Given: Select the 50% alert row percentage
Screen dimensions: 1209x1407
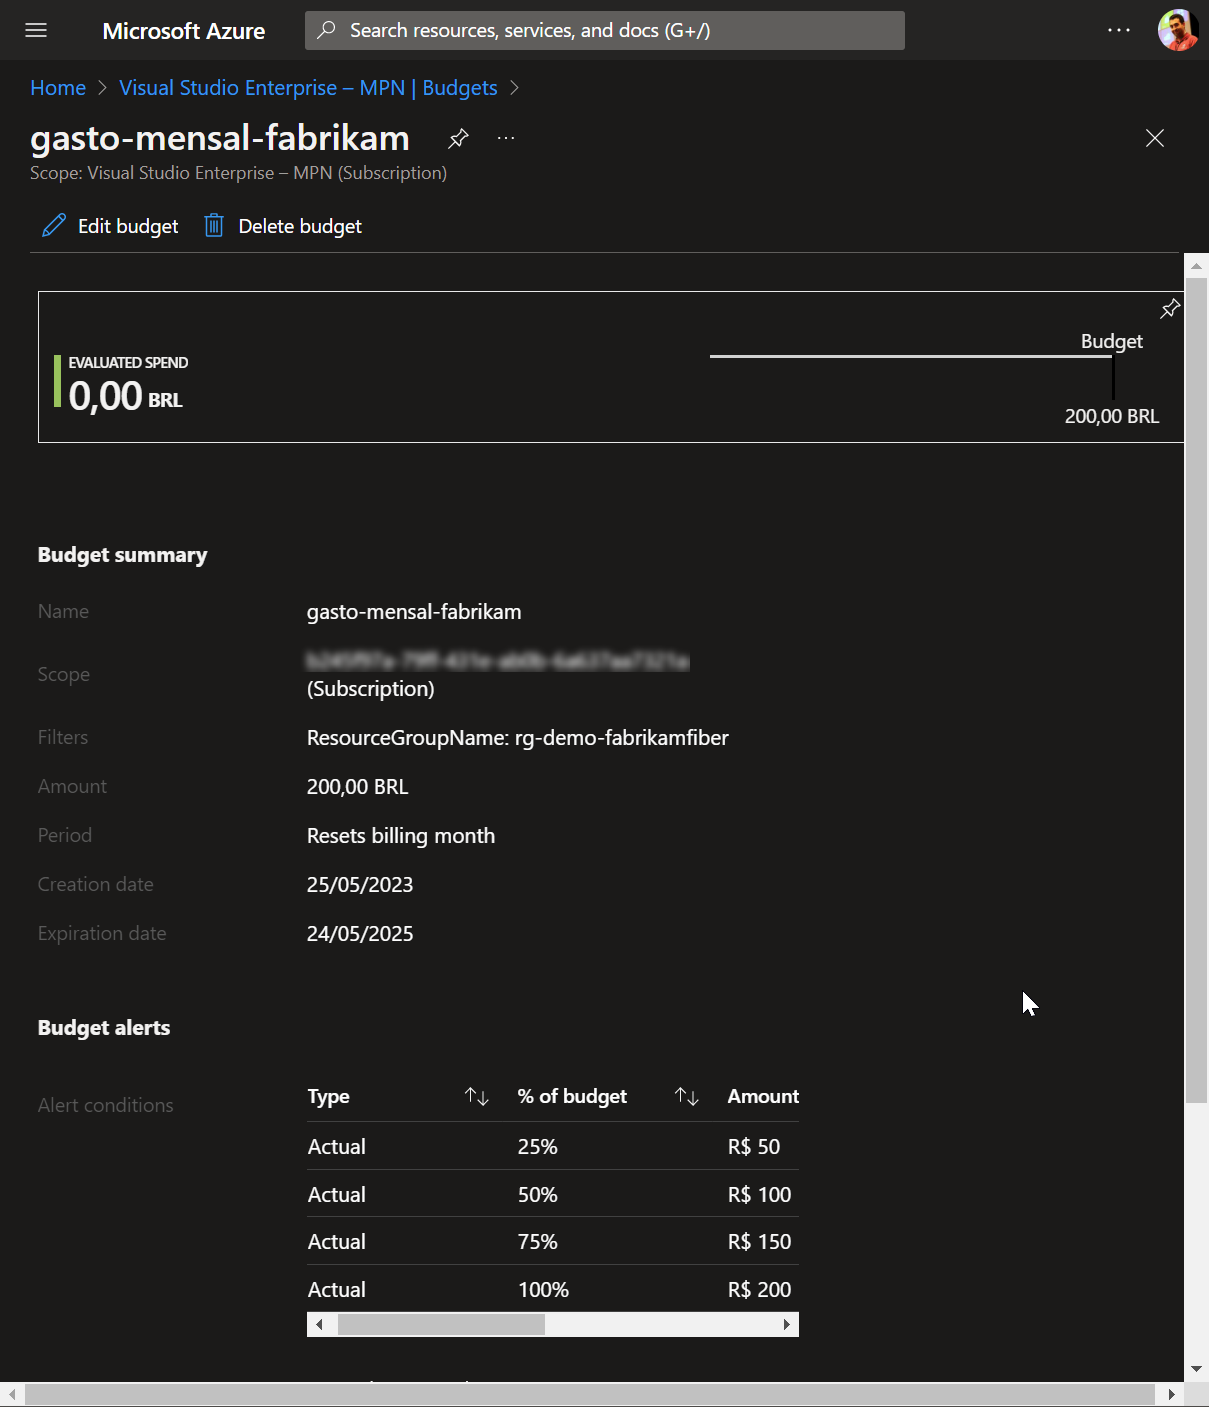Looking at the screenshot, I should point(538,1195).
